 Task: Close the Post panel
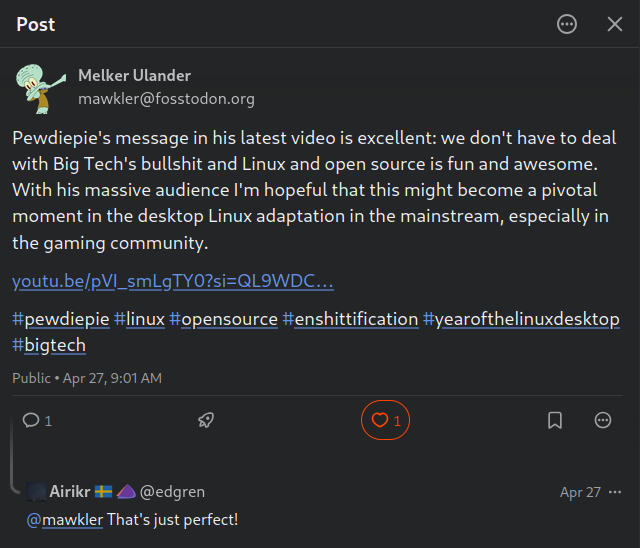615,24
